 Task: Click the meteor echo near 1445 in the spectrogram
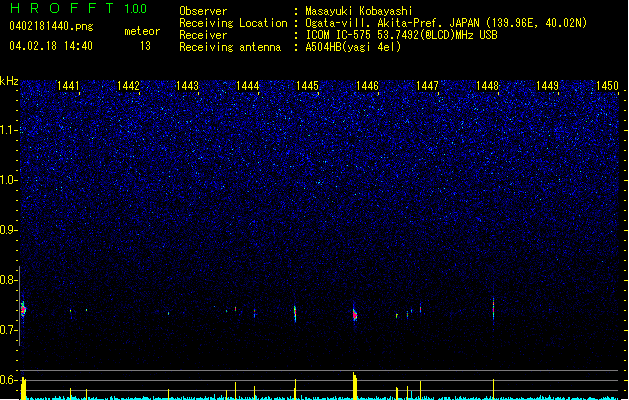(295, 314)
